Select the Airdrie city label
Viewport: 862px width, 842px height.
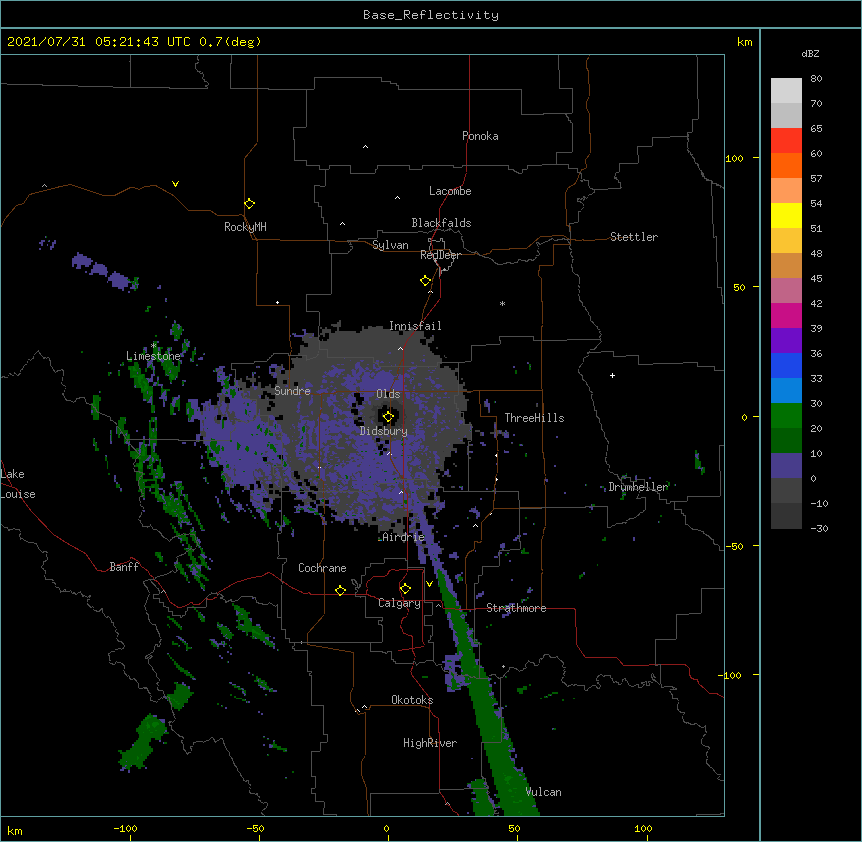point(404,537)
